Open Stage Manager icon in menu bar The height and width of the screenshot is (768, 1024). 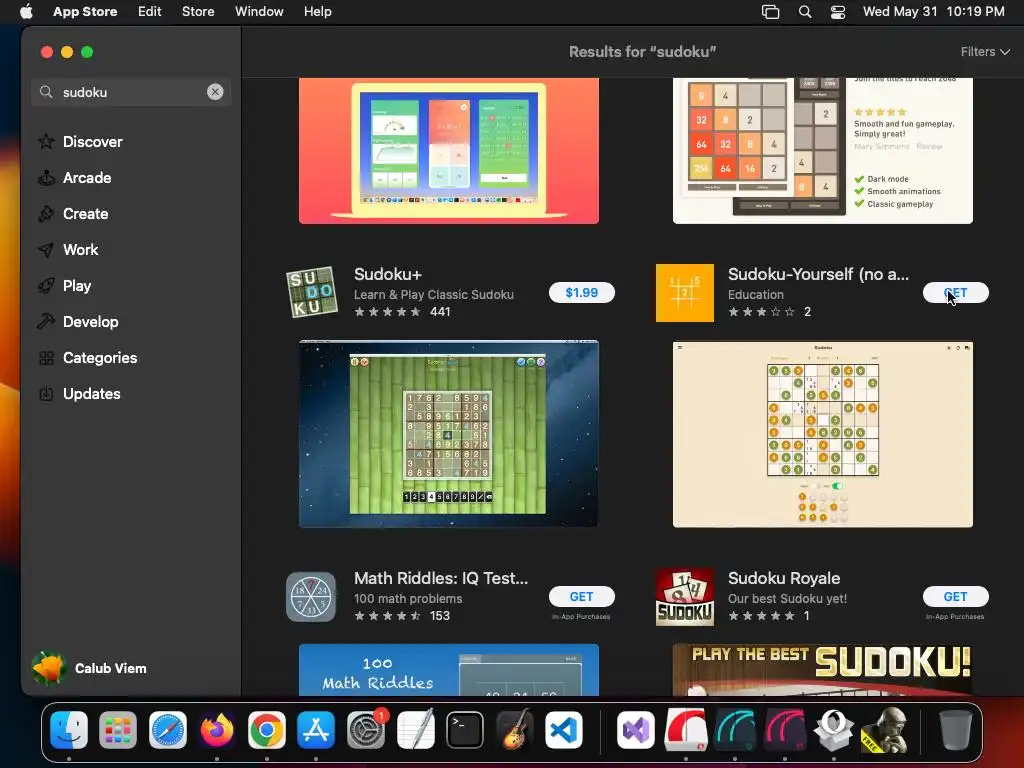click(771, 12)
